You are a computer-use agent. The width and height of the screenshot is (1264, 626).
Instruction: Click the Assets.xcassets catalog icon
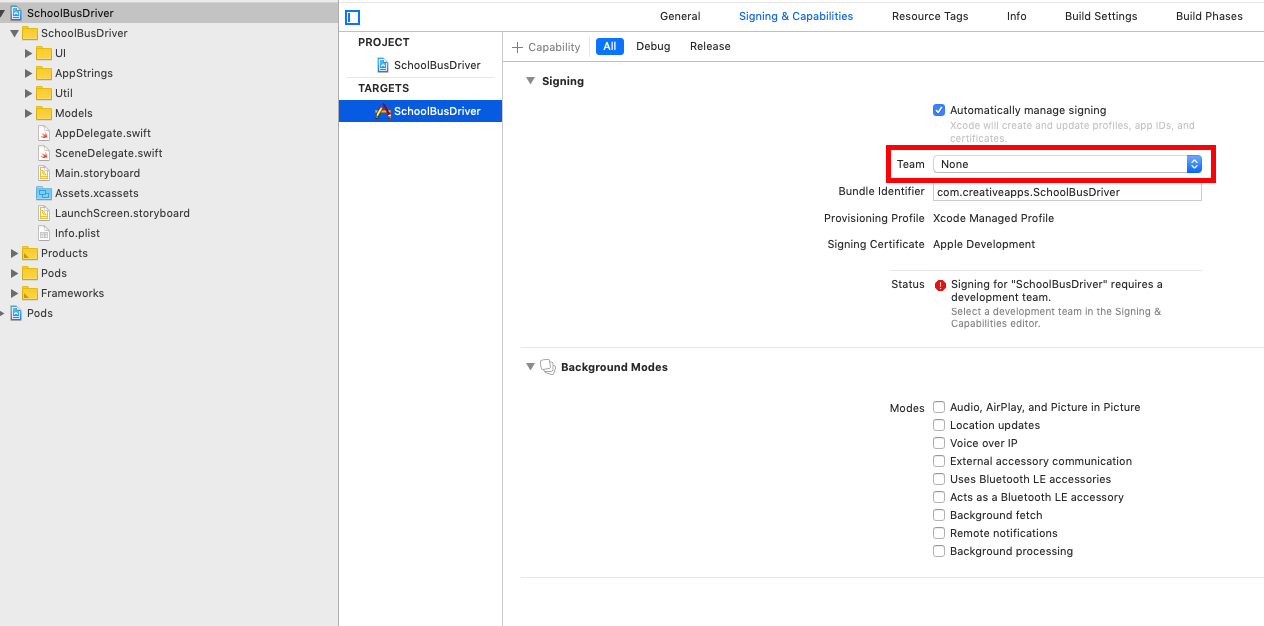44,193
